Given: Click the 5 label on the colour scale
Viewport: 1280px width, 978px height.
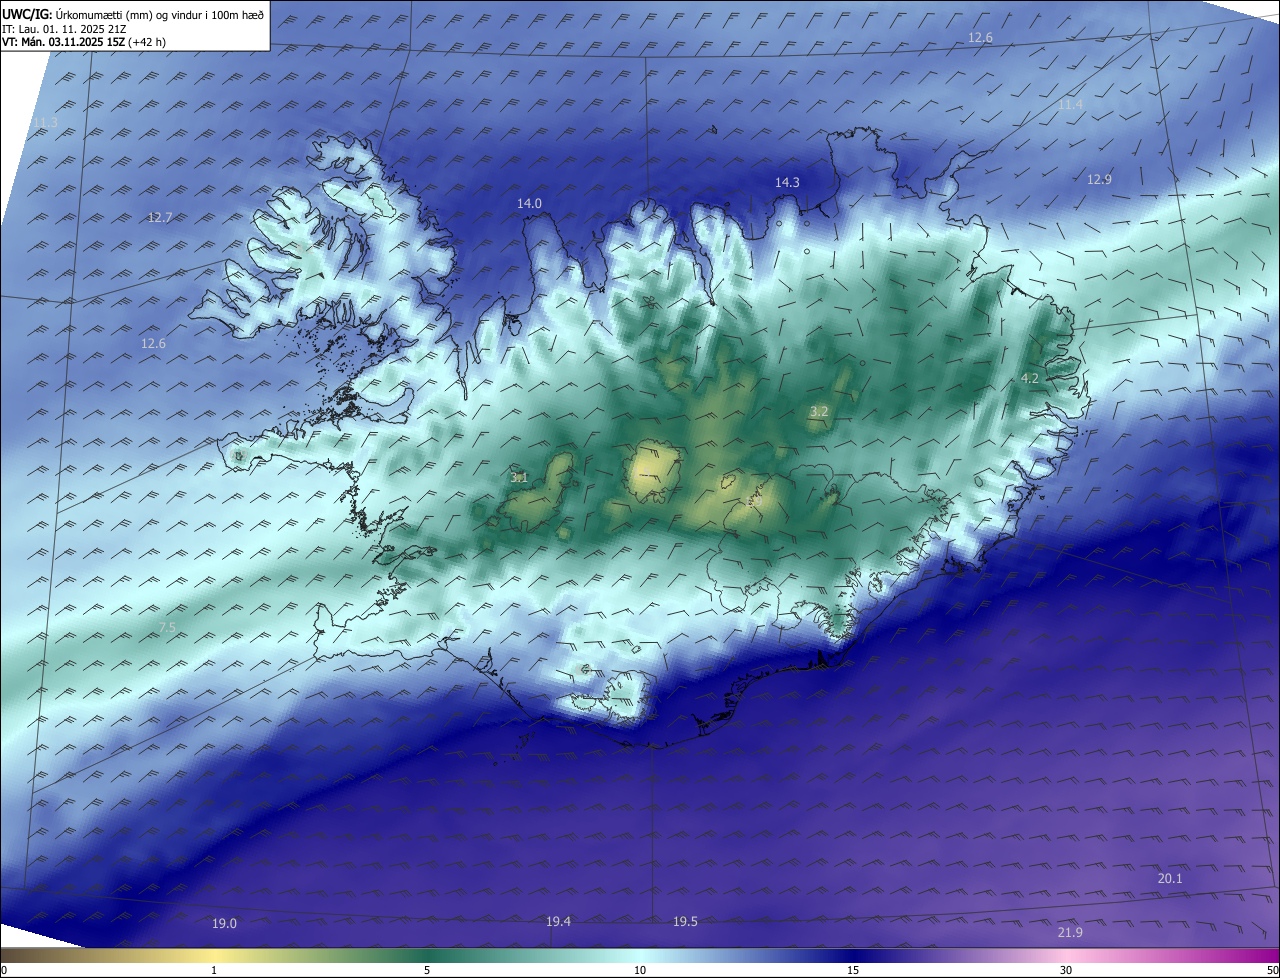Looking at the screenshot, I should tap(427, 970).
